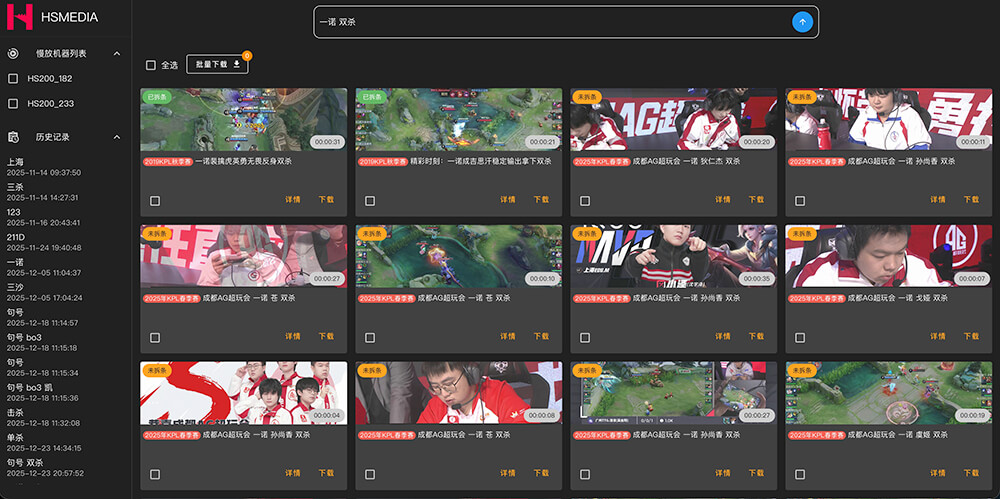The image size is (1000, 499).
Task: Open the 00:00:20 狄仁杰 video thumbnail
Action: (673, 119)
